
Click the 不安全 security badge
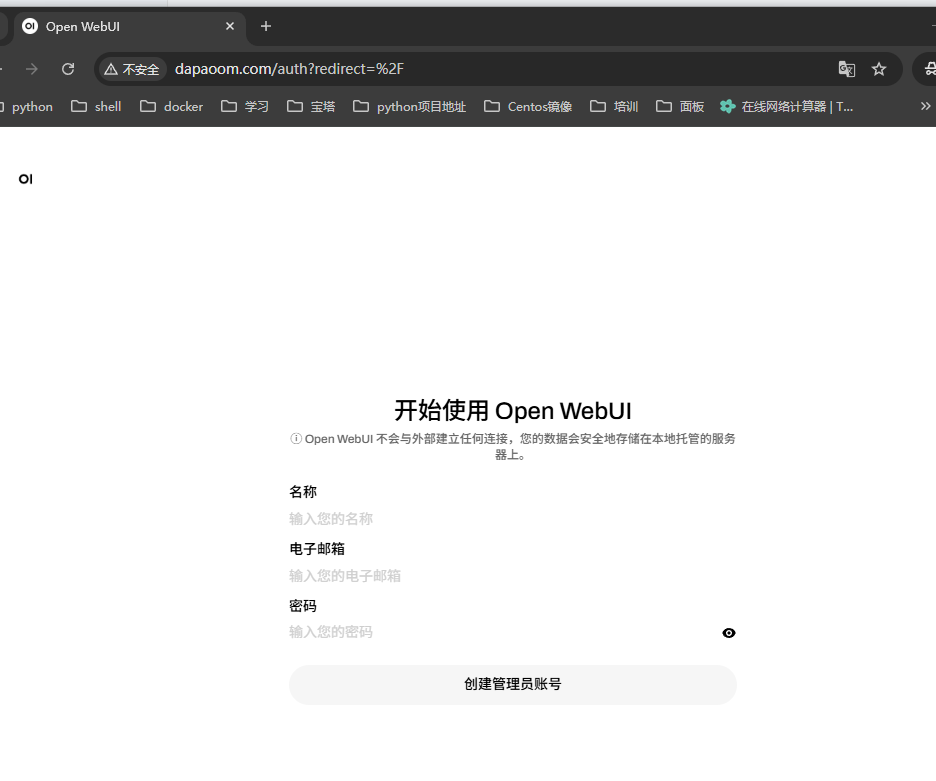point(131,69)
